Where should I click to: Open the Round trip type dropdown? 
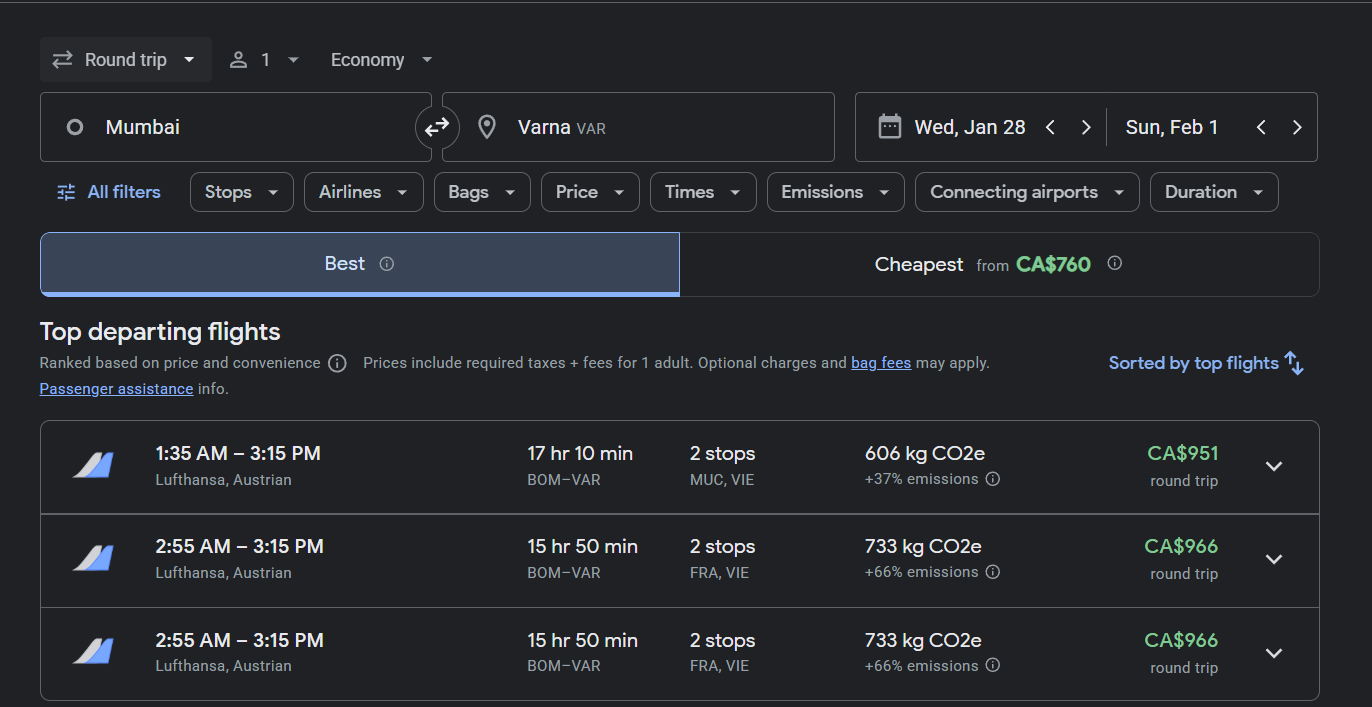pos(126,60)
